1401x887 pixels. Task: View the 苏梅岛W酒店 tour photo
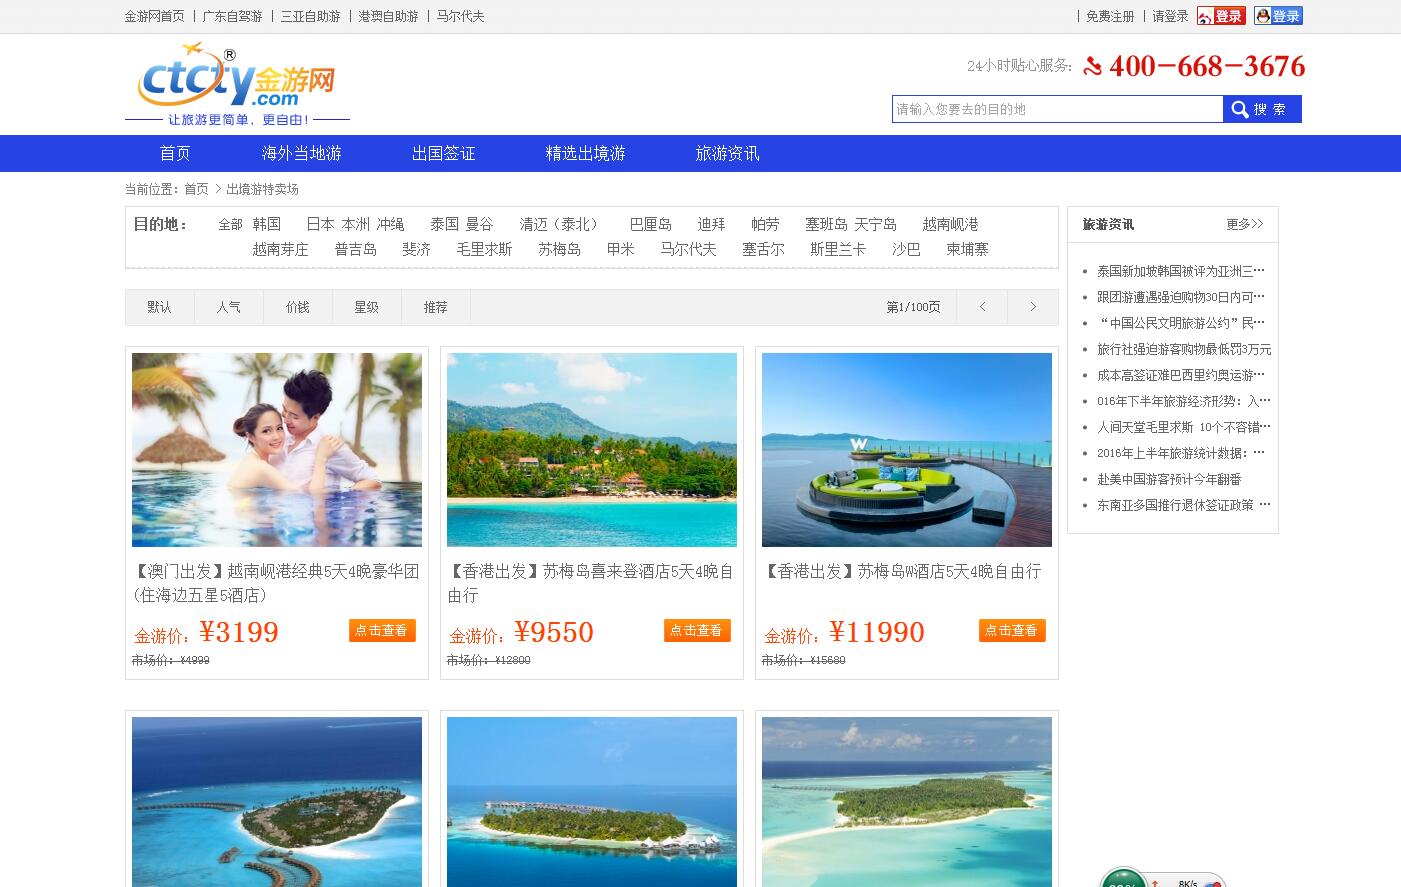906,449
